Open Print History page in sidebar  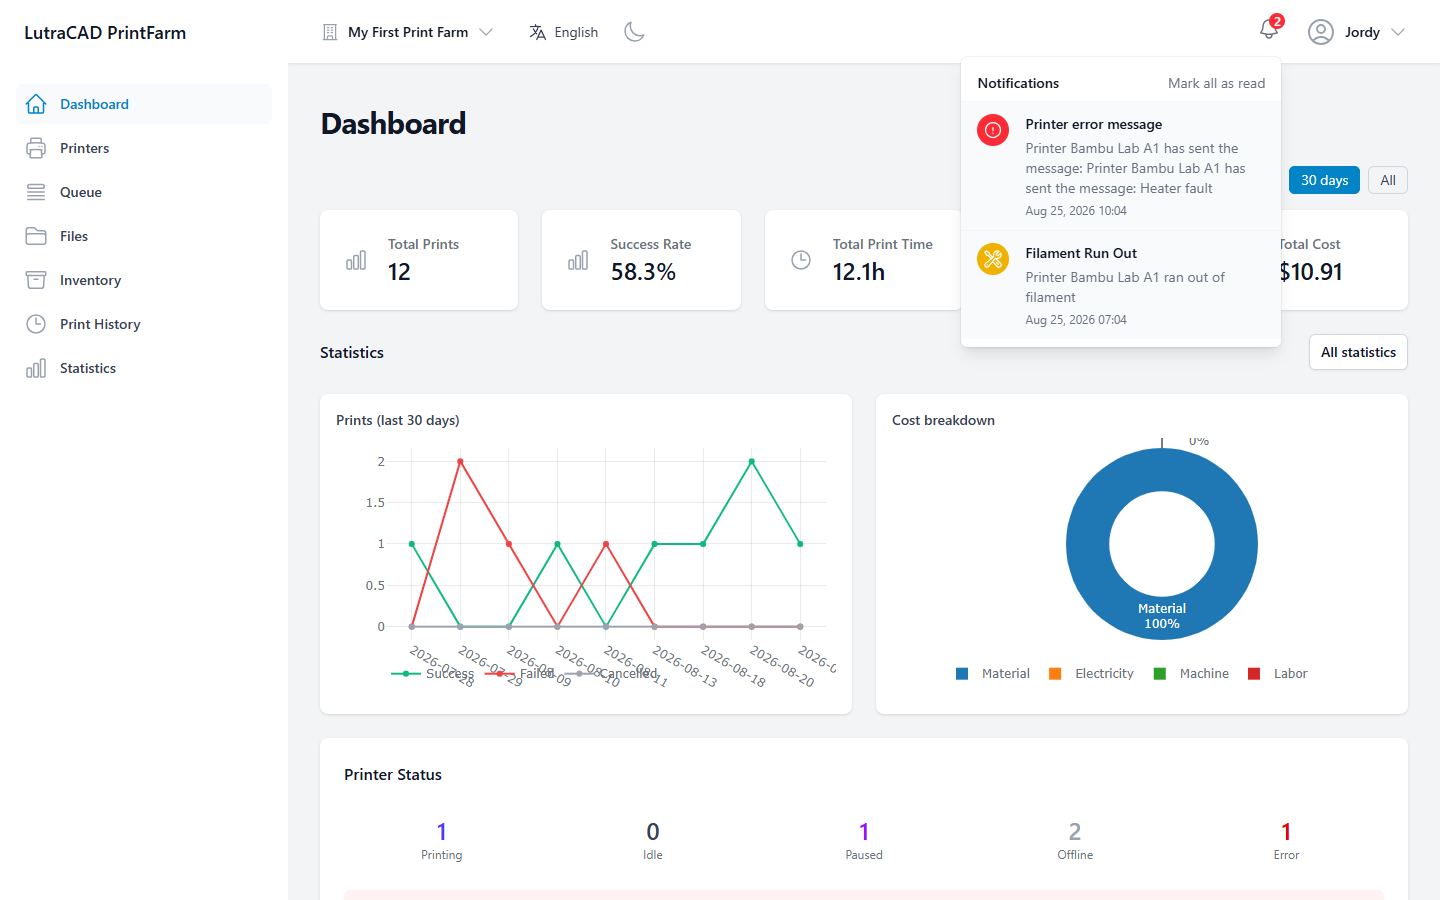pyautogui.click(x=144, y=324)
